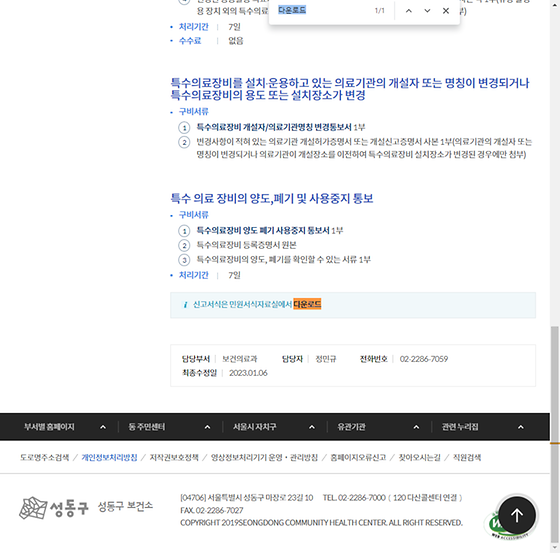Expand 유관기관 footer menu
Viewport: 560px width, 553px height.
[x=379, y=427]
